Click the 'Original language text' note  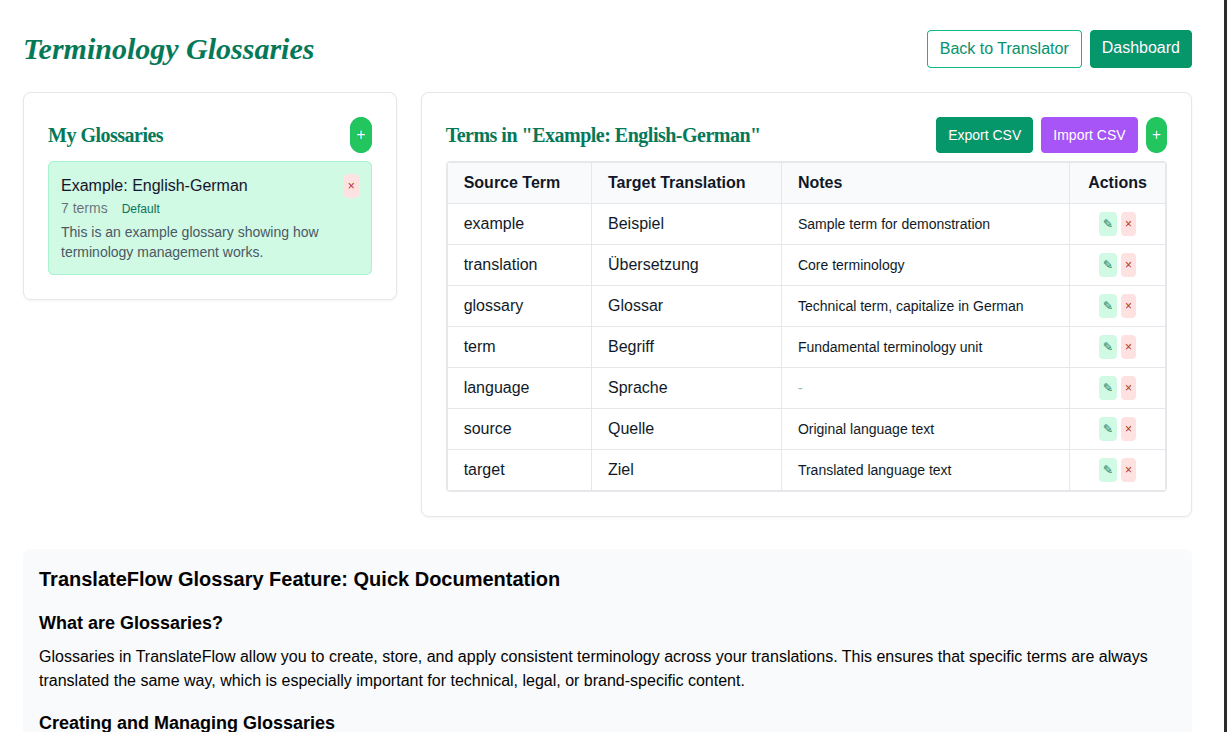[866, 429]
